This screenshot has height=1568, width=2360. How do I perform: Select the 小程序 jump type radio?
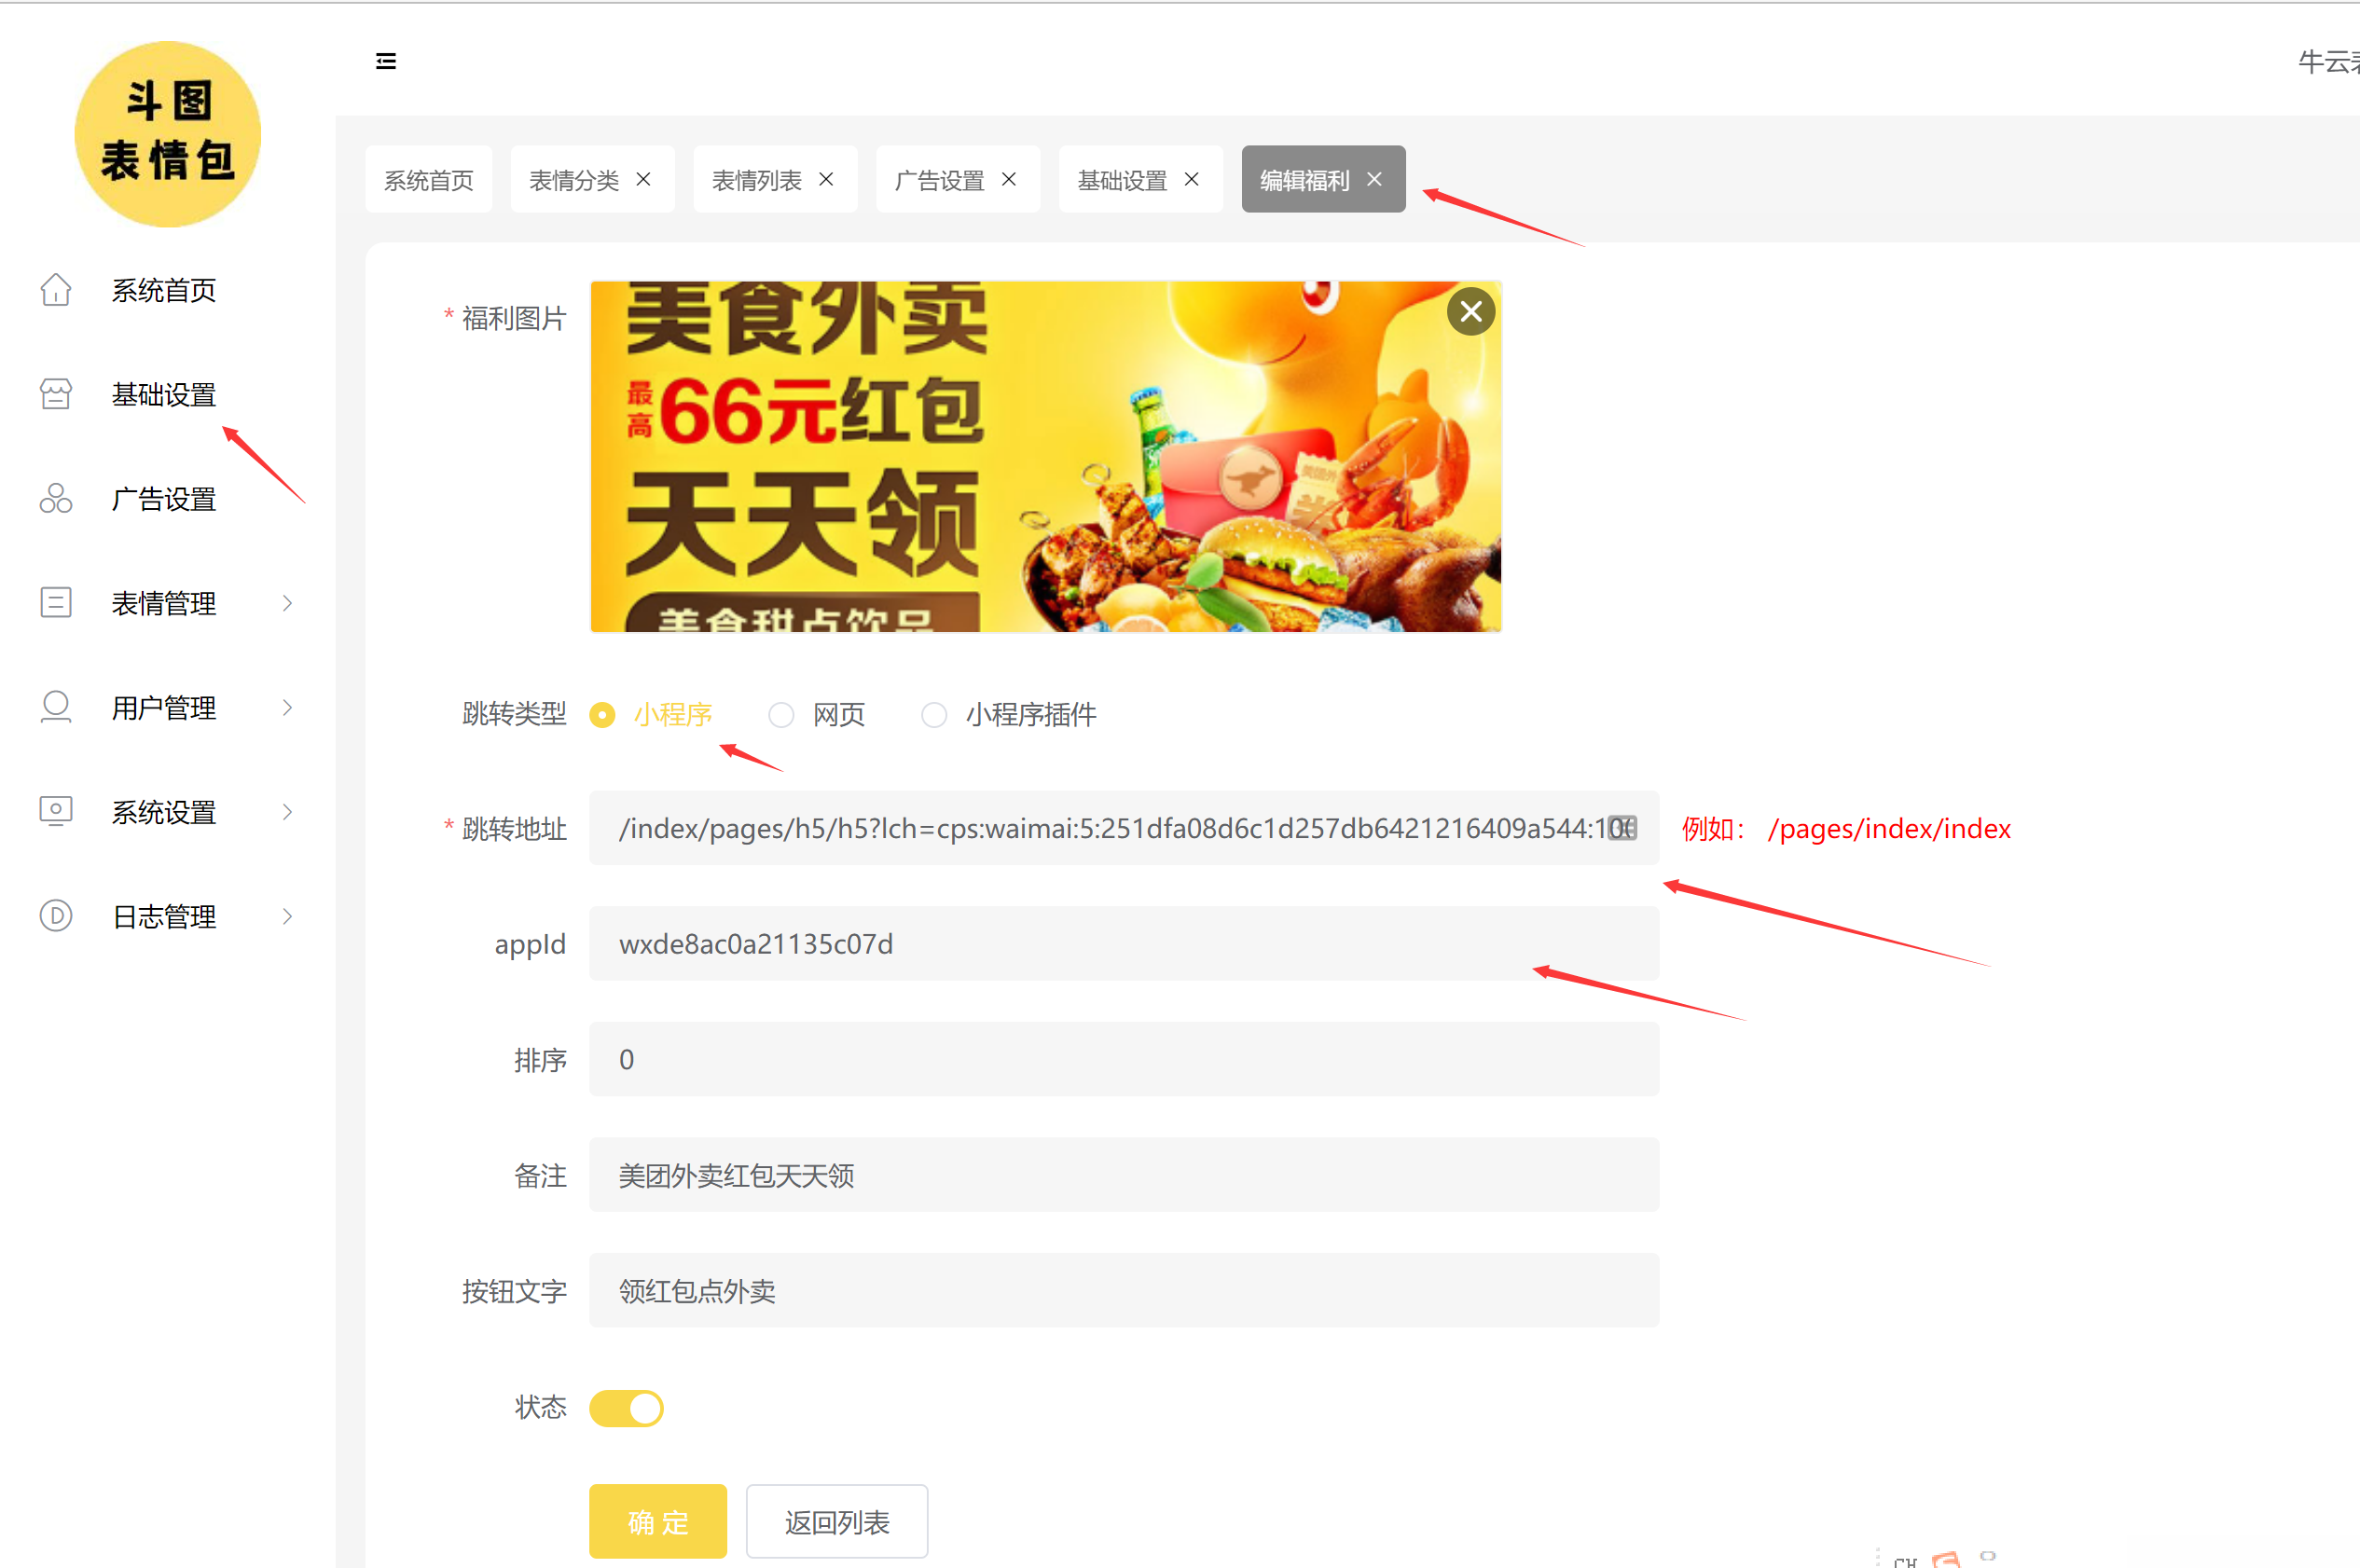click(x=602, y=715)
